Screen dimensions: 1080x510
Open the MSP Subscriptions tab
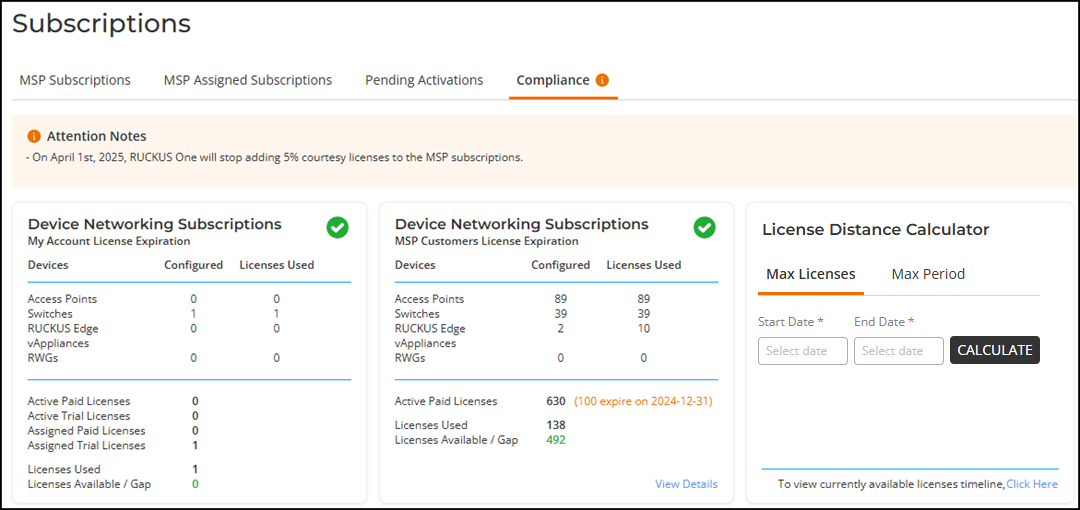tap(75, 80)
